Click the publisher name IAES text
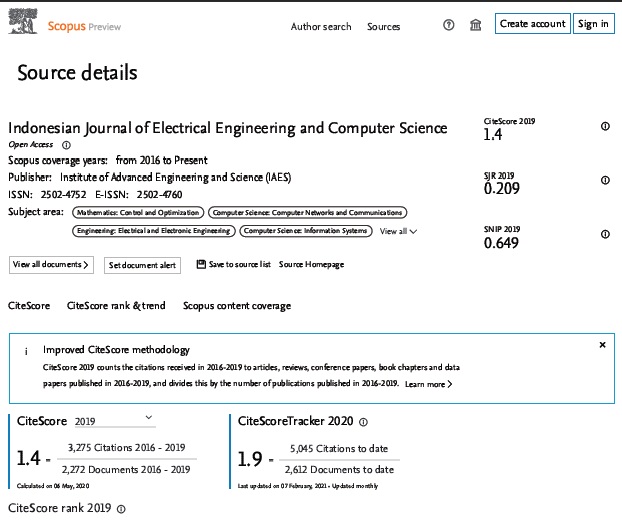 [x=175, y=177]
